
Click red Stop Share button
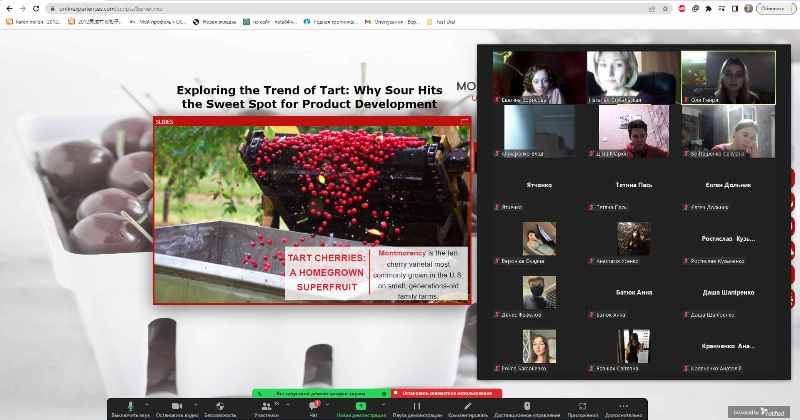[446, 393]
